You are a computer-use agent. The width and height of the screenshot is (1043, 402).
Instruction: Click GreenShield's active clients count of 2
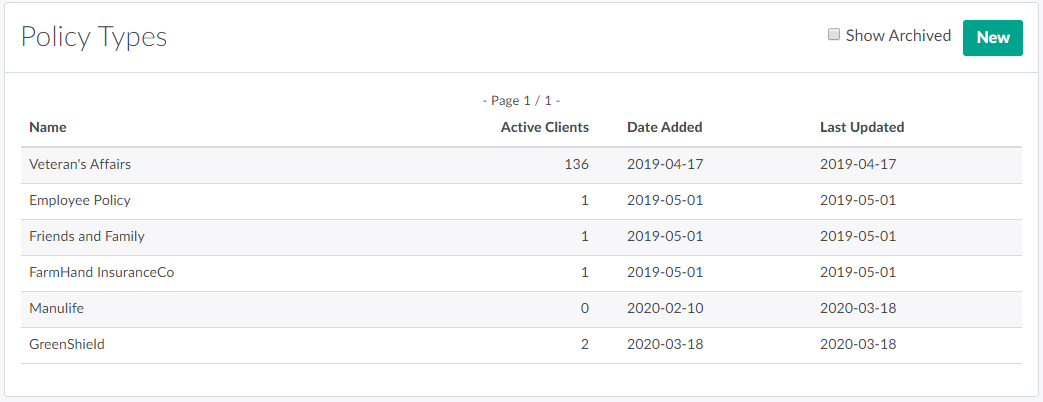[584, 344]
